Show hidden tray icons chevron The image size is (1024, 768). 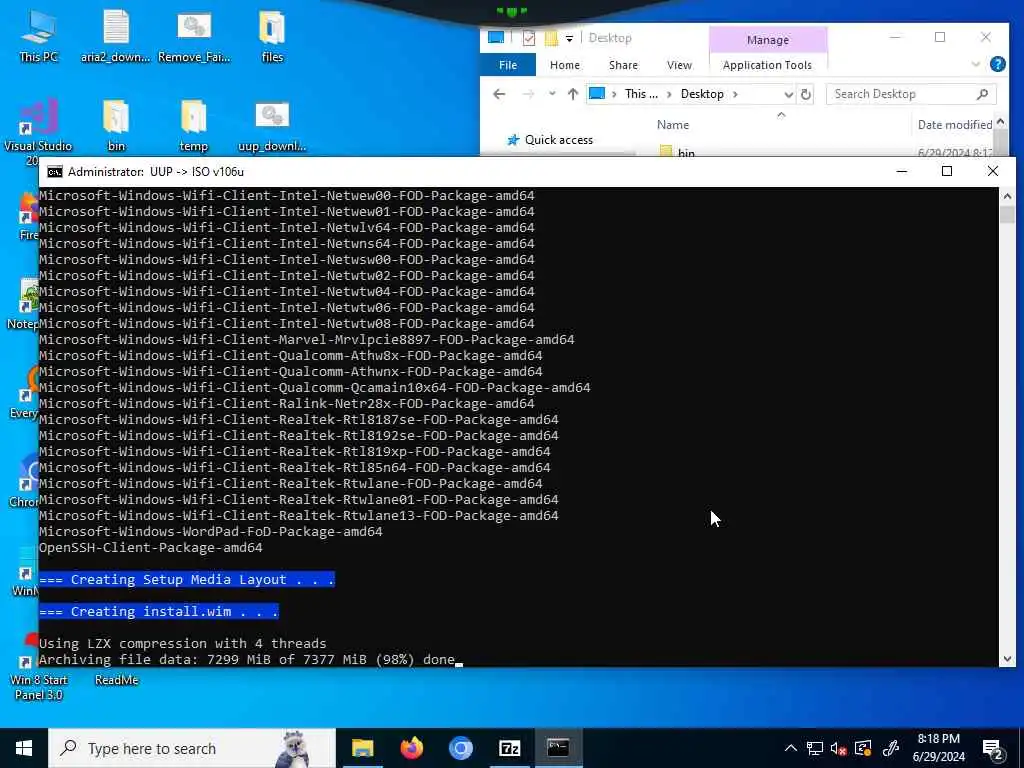(790, 748)
